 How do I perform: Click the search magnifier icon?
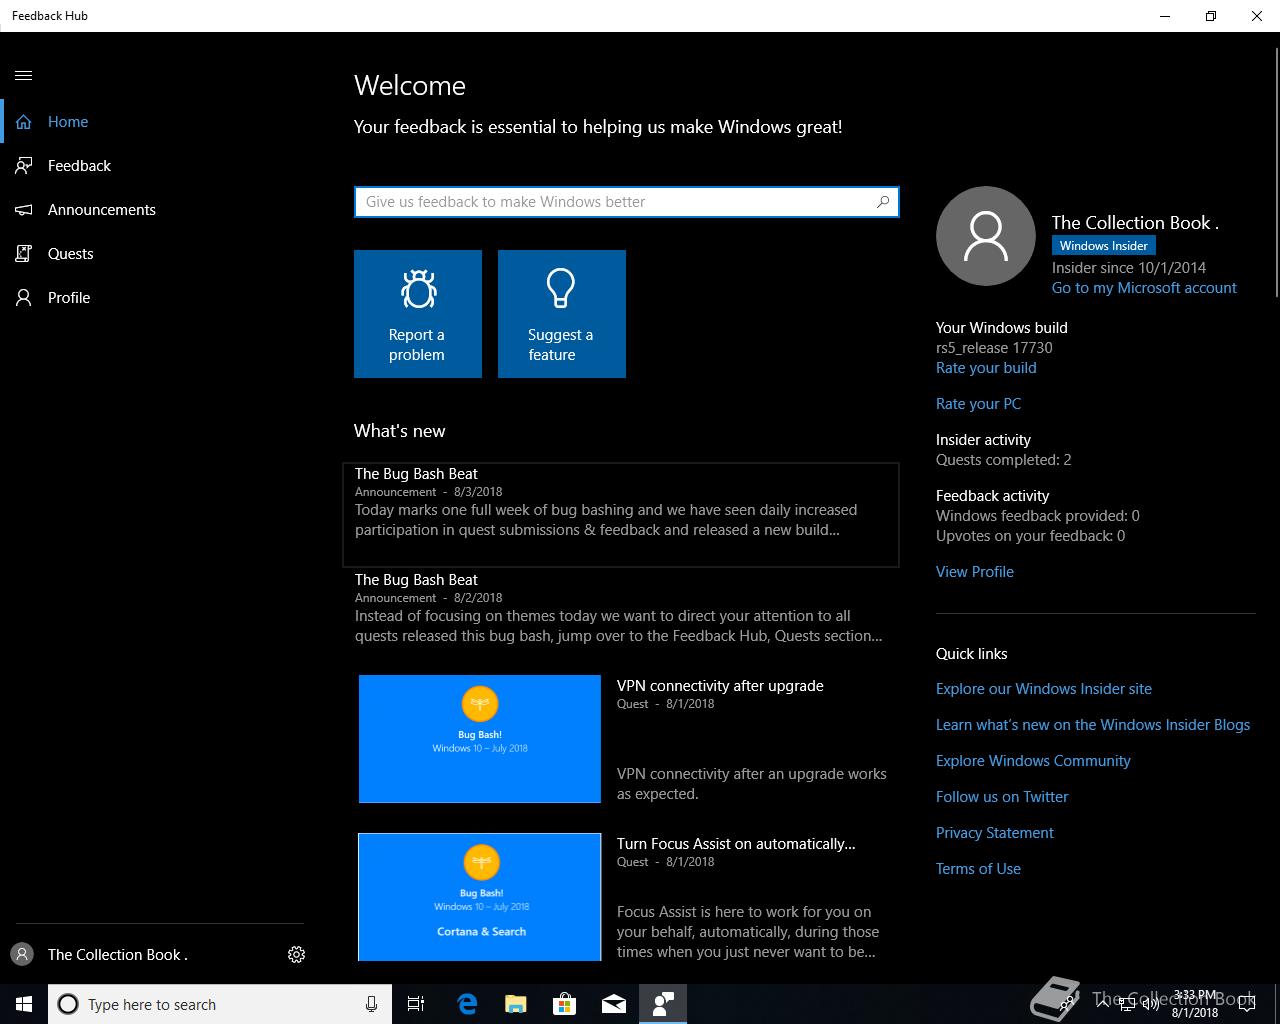pyautogui.click(x=883, y=202)
